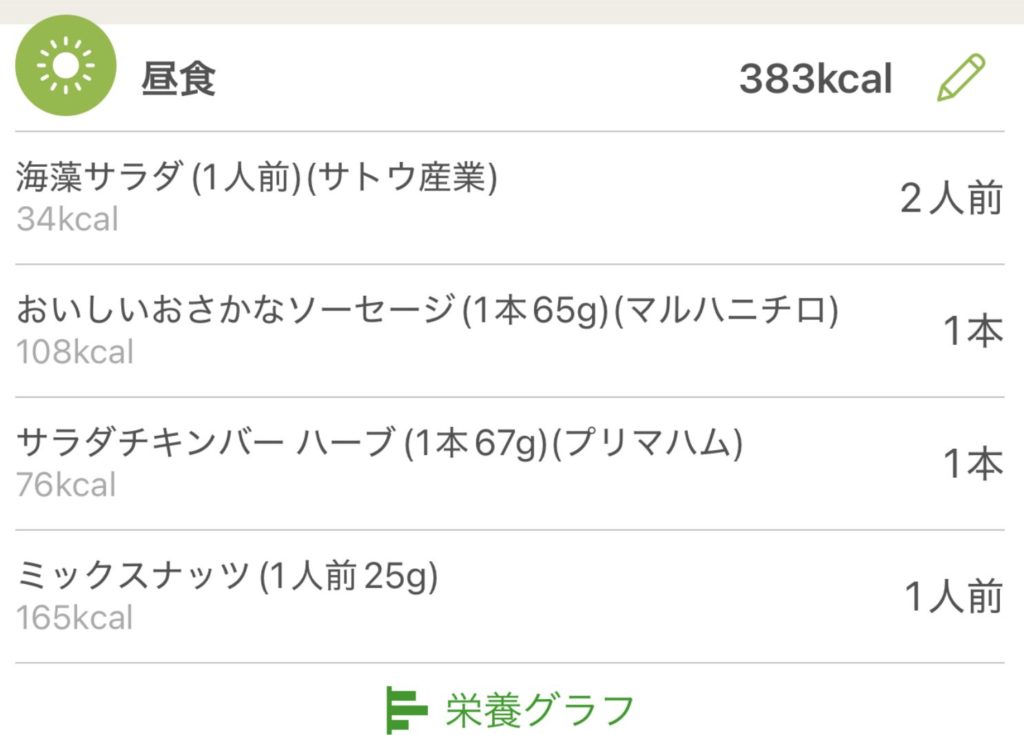Open the 海藻サラダ food entry

coord(257,179)
